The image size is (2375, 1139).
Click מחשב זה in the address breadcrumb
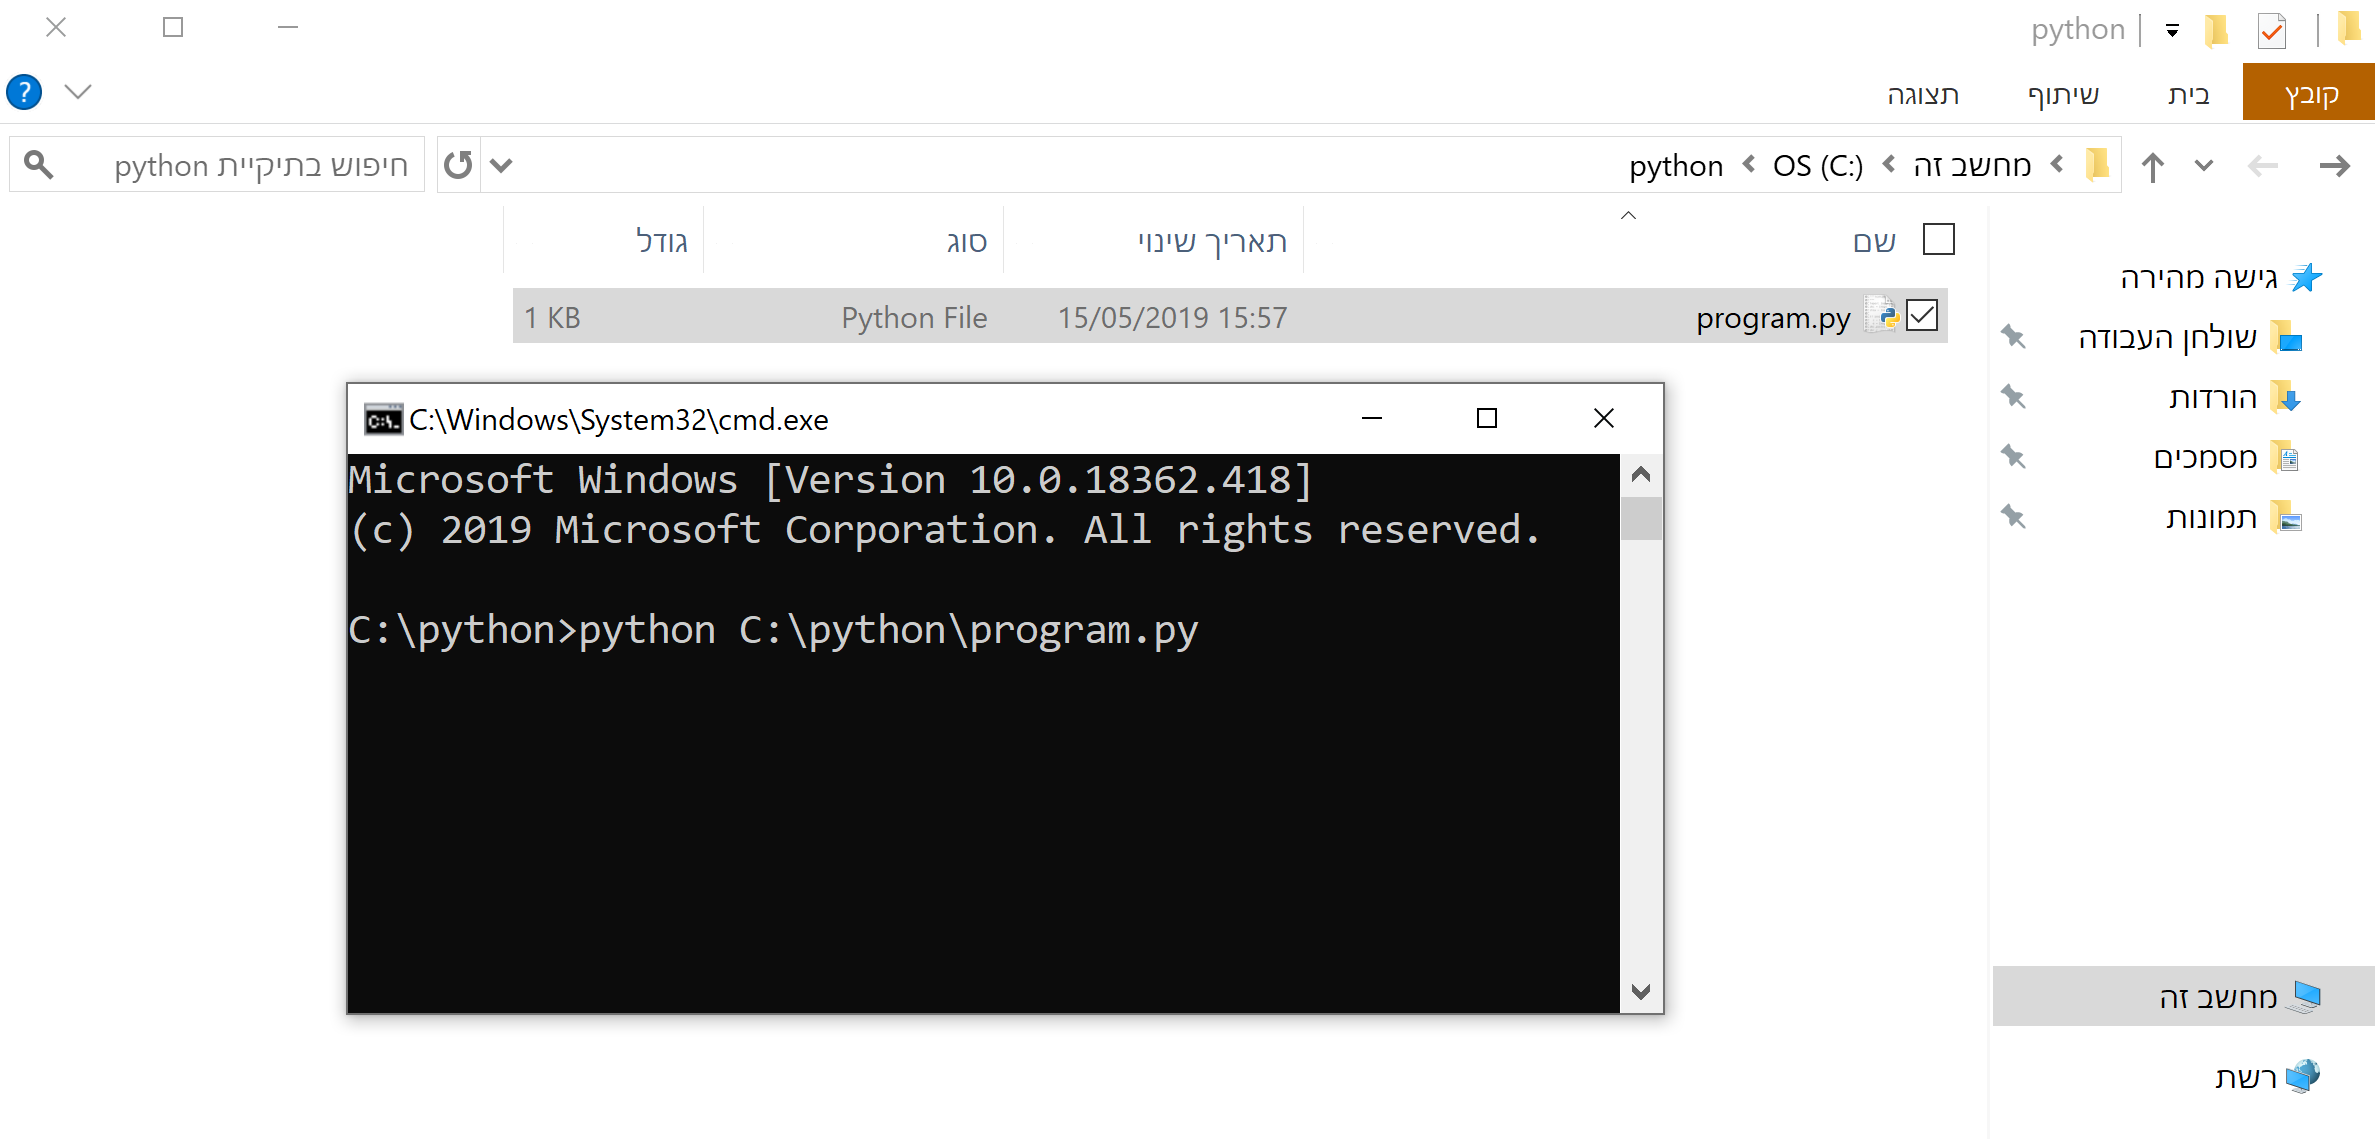[x=1972, y=165]
